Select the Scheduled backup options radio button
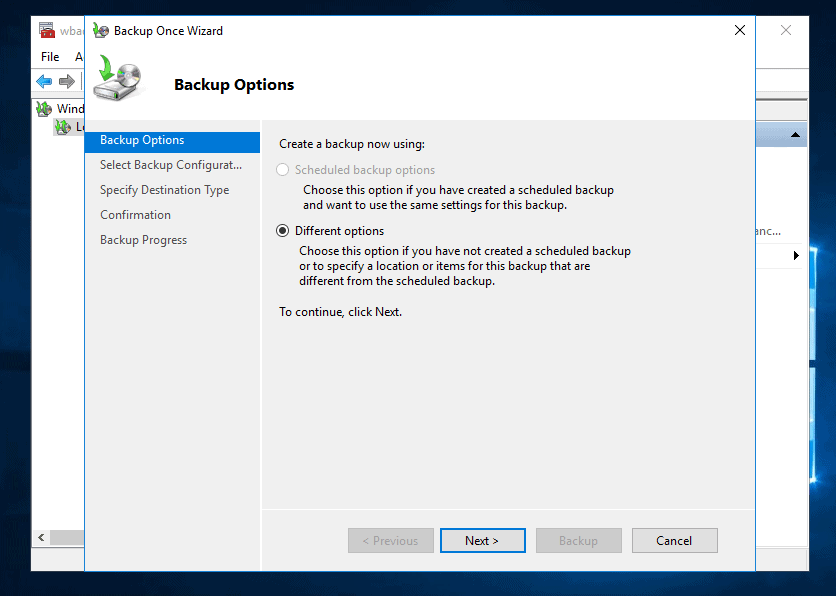Image resolution: width=836 pixels, height=596 pixels. [283, 170]
